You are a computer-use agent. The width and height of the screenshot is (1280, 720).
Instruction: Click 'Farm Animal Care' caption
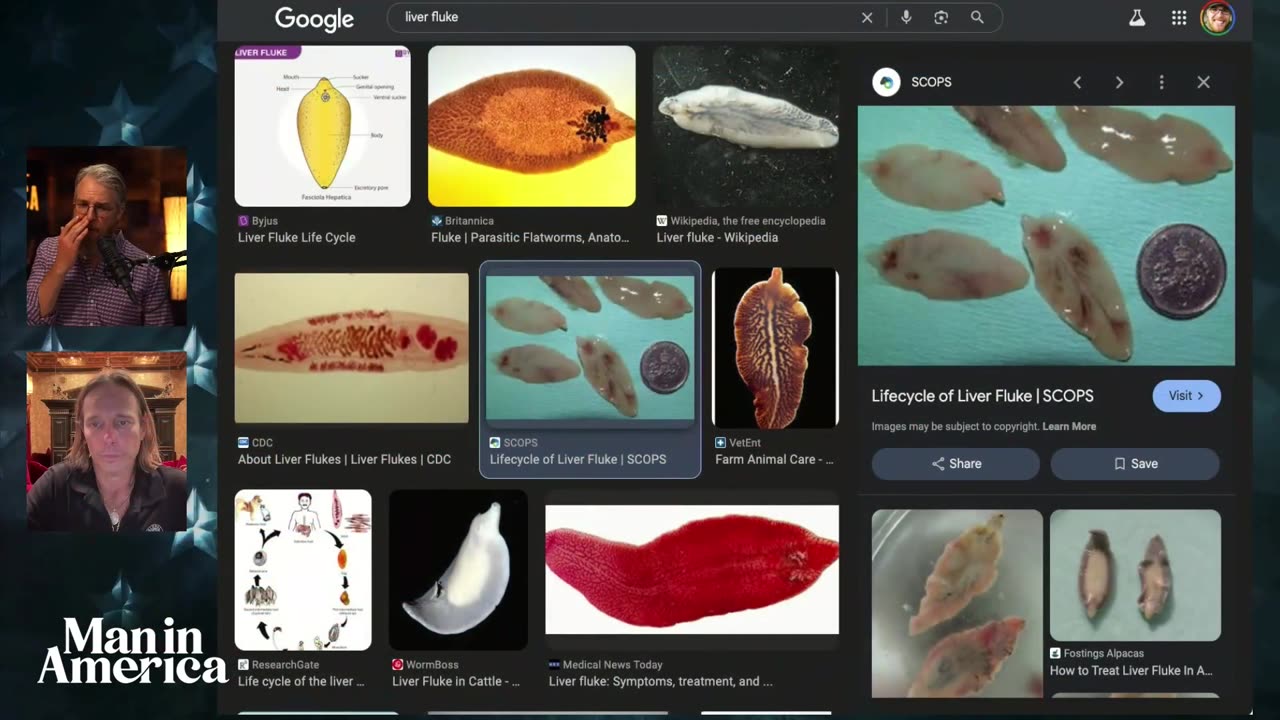point(774,460)
